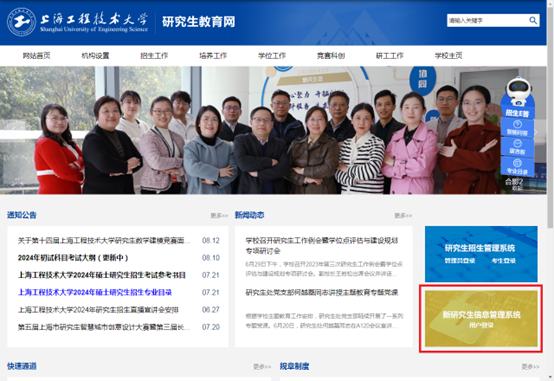The image size is (554, 381).
Task: Open the 招生工作 navigation menu
Action: click(154, 55)
